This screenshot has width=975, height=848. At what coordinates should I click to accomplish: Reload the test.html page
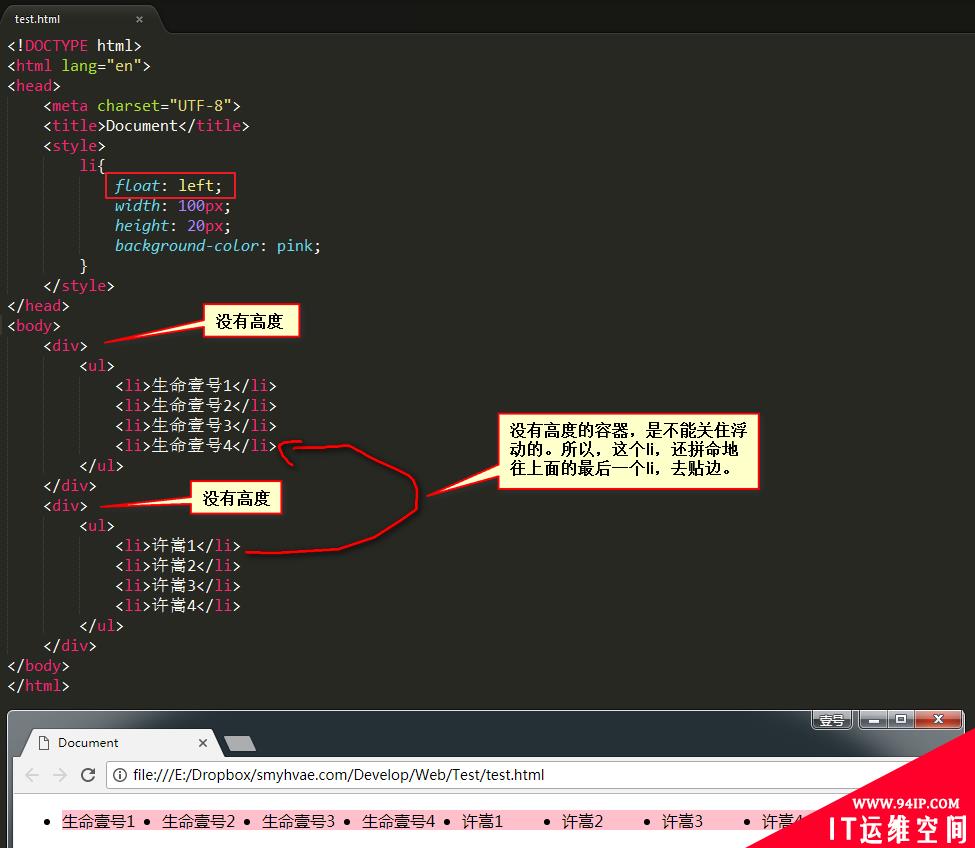(88, 775)
